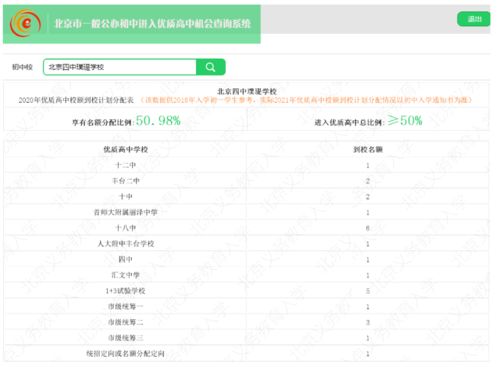Click the quota value for 1+3试验学校
The image size is (499, 367).
[x=368, y=291]
